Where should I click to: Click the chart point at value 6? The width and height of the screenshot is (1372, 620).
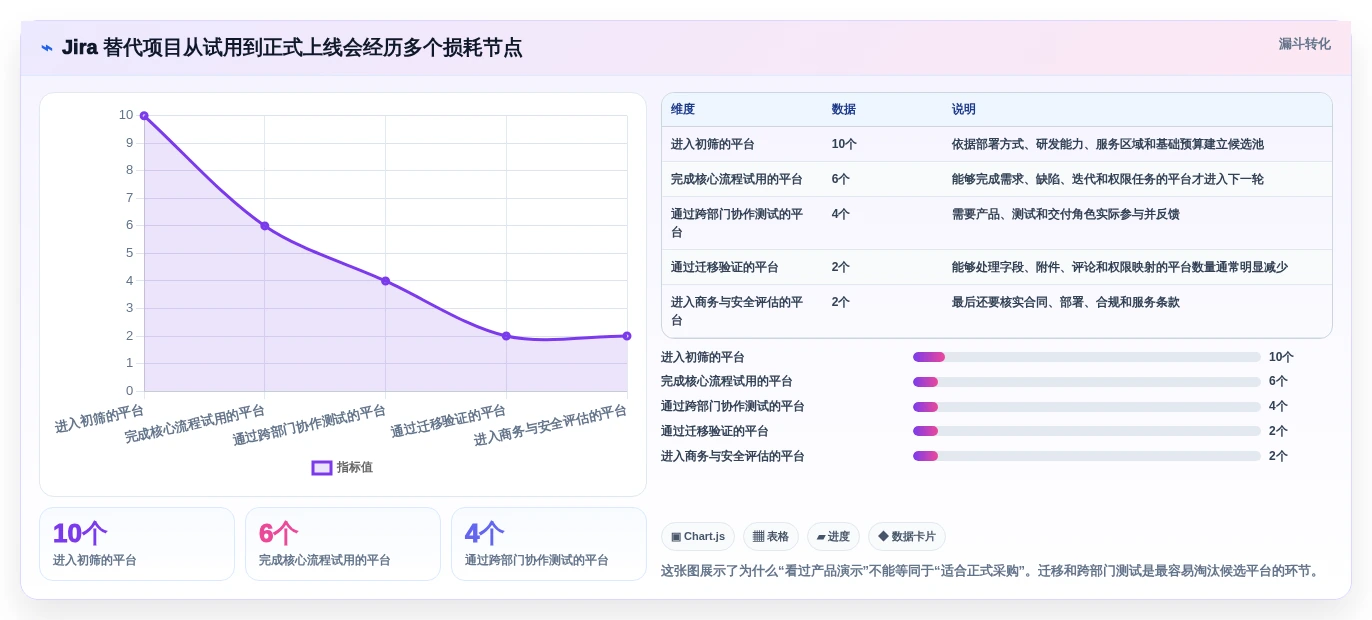point(265,226)
